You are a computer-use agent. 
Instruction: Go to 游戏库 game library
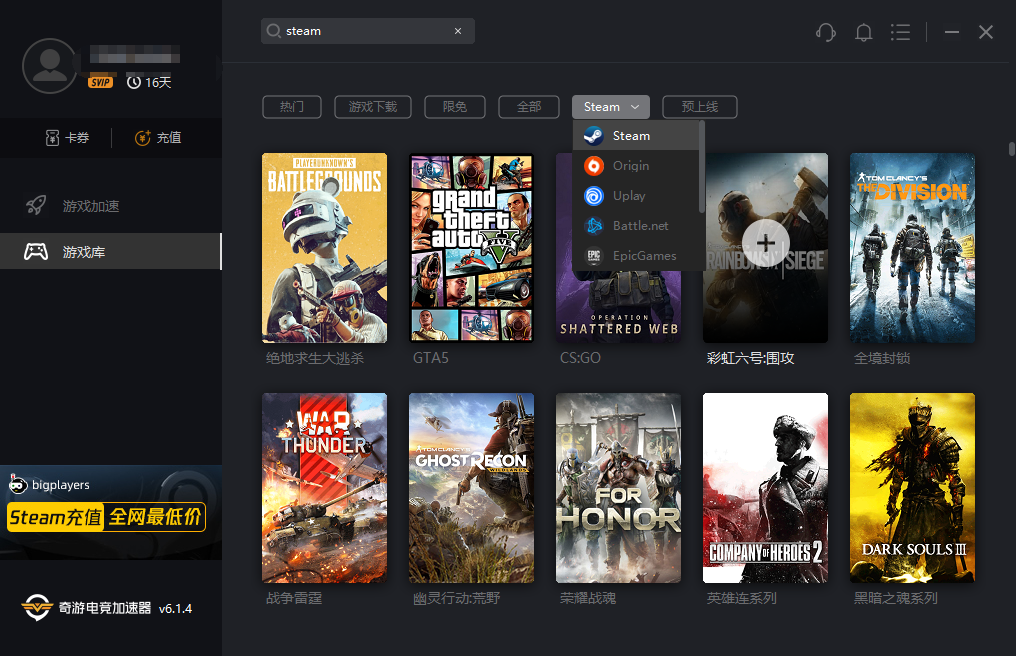coord(111,252)
